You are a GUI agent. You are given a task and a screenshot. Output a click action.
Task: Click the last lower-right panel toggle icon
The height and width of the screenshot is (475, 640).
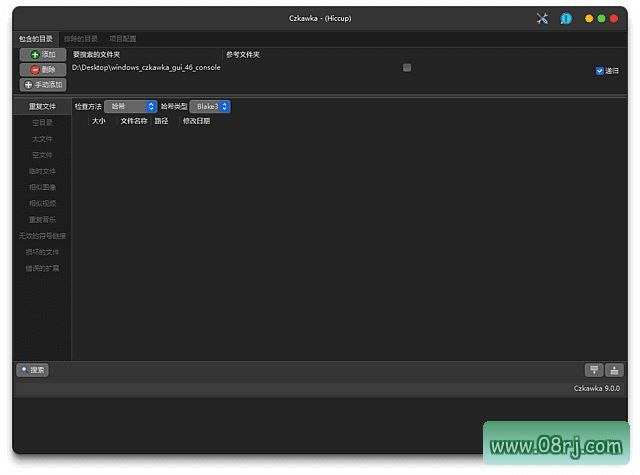tap(614, 370)
